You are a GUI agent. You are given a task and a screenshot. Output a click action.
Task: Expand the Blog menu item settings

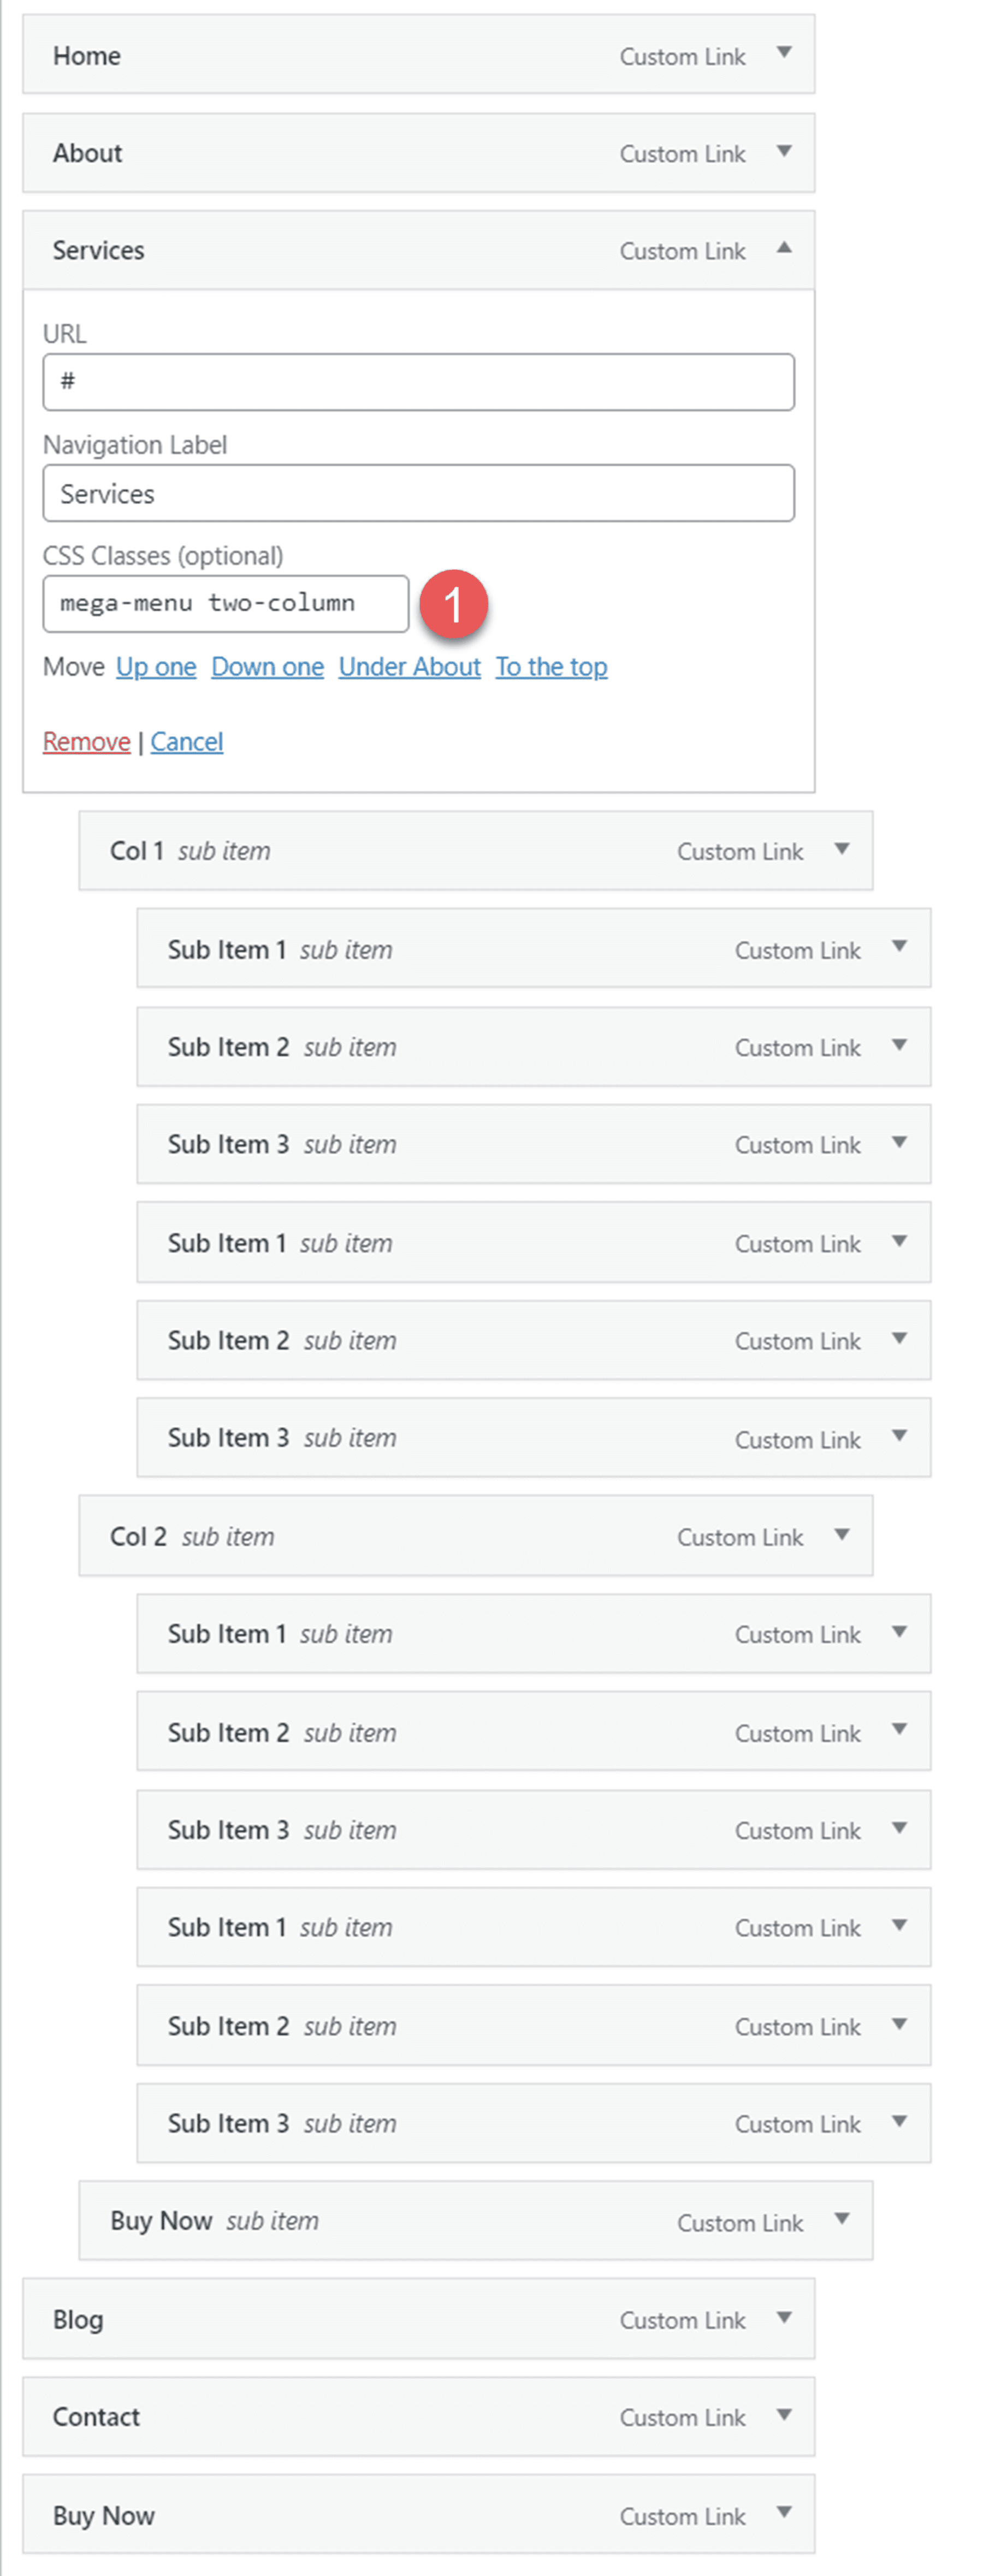pos(785,2320)
